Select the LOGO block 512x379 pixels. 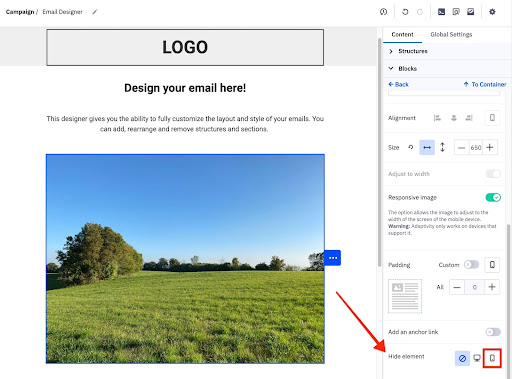(x=185, y=47)
